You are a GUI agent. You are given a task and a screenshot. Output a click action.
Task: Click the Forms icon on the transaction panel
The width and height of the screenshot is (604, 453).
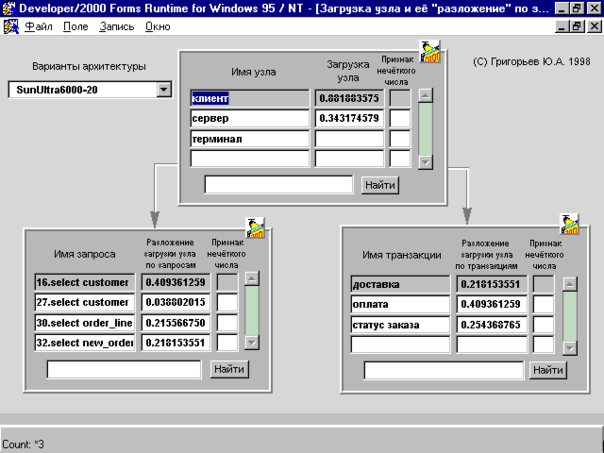569,224
